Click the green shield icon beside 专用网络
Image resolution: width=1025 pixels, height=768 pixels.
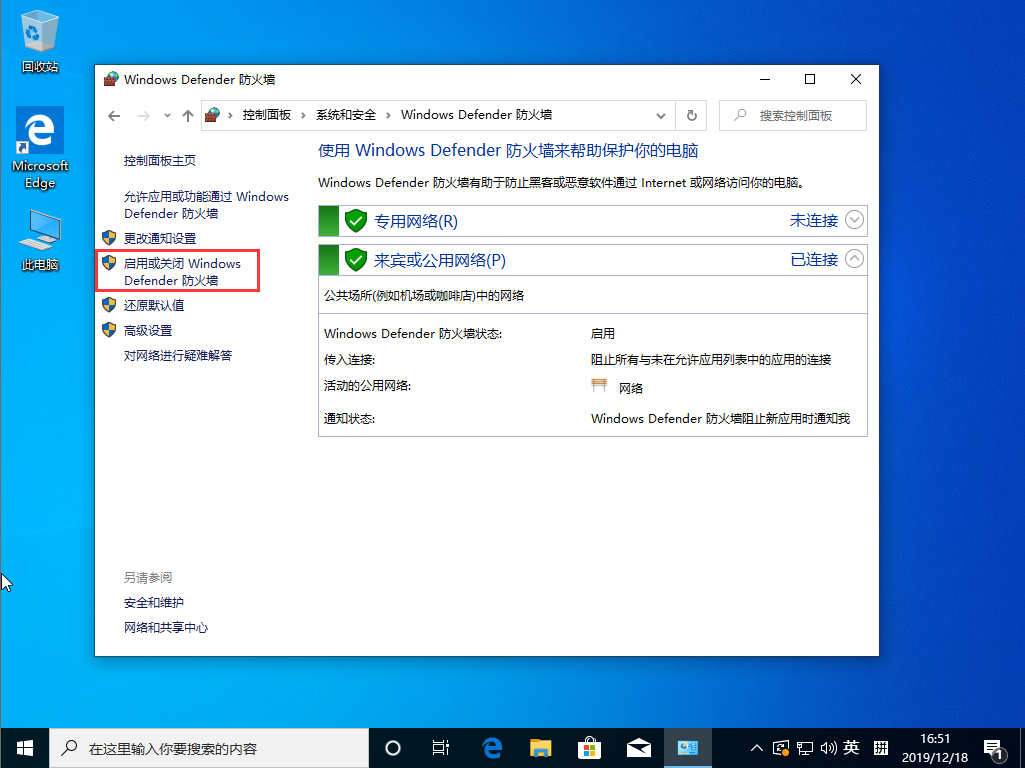pyautogui.click(x=356, y=220)
